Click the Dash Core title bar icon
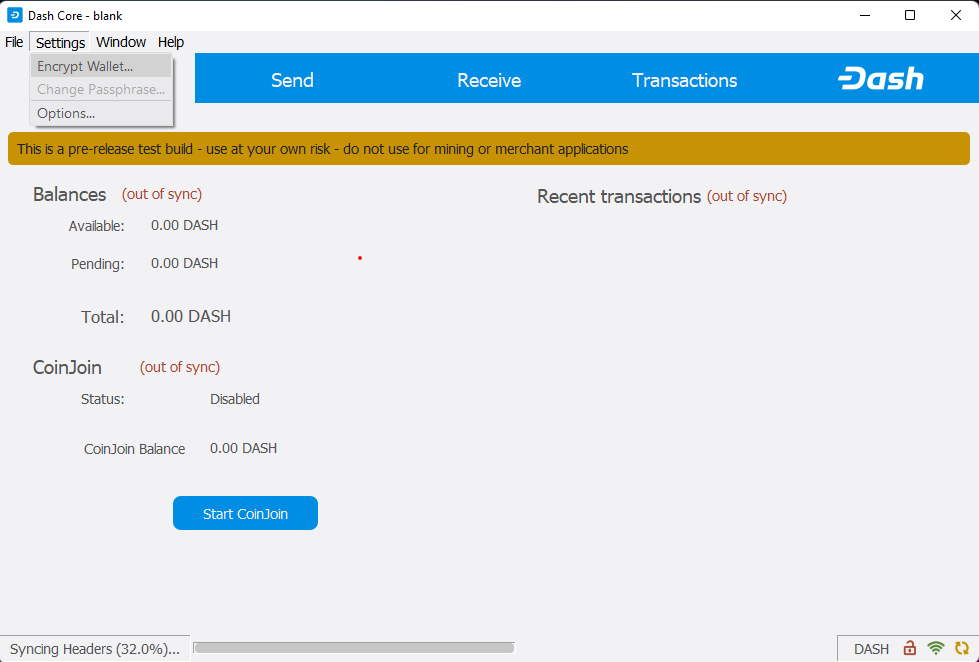The height and width of the screenshot is (662, 979). (15, 15)
